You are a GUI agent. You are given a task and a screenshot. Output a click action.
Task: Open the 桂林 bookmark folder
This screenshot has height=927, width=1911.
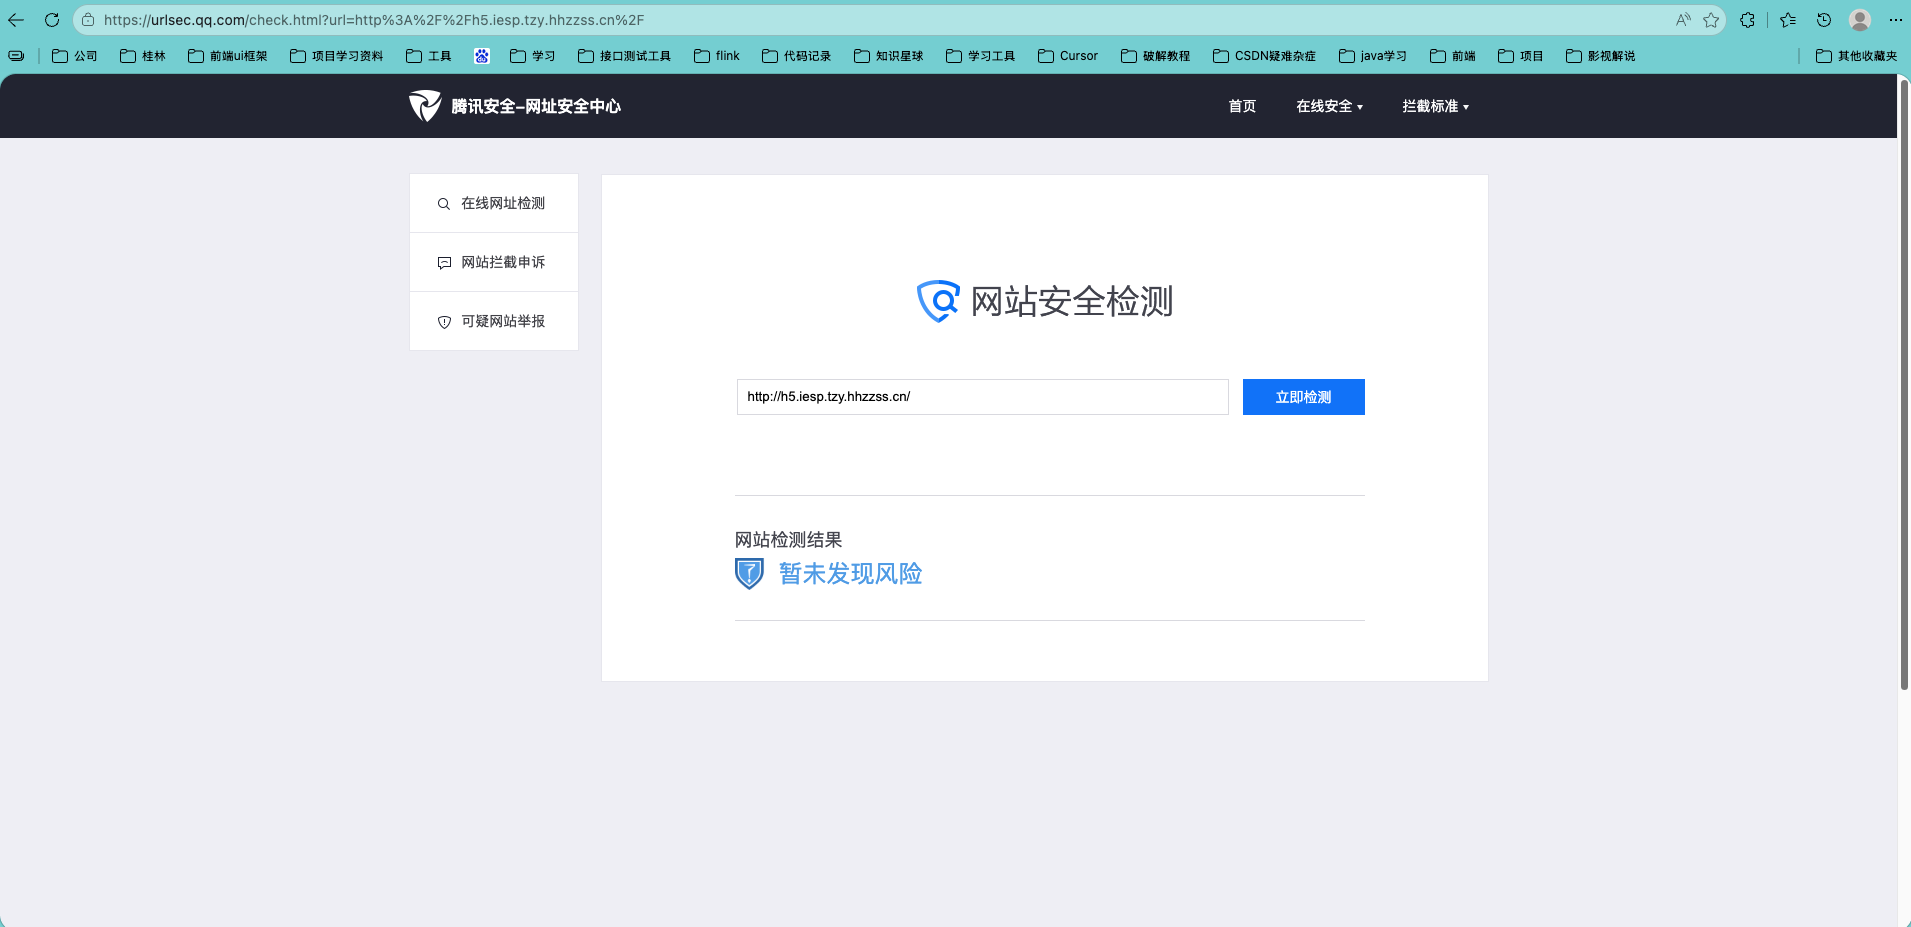[143, 56]
